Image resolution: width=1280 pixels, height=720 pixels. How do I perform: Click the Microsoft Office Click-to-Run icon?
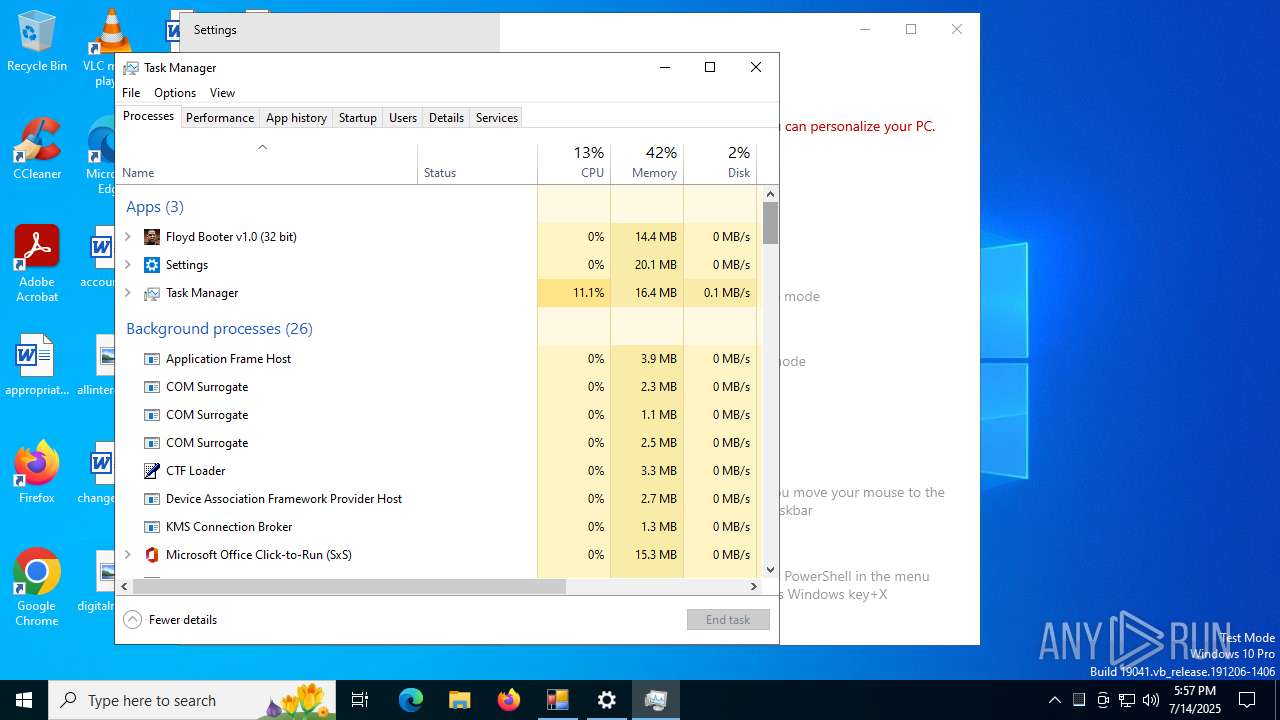coord(152,555)
